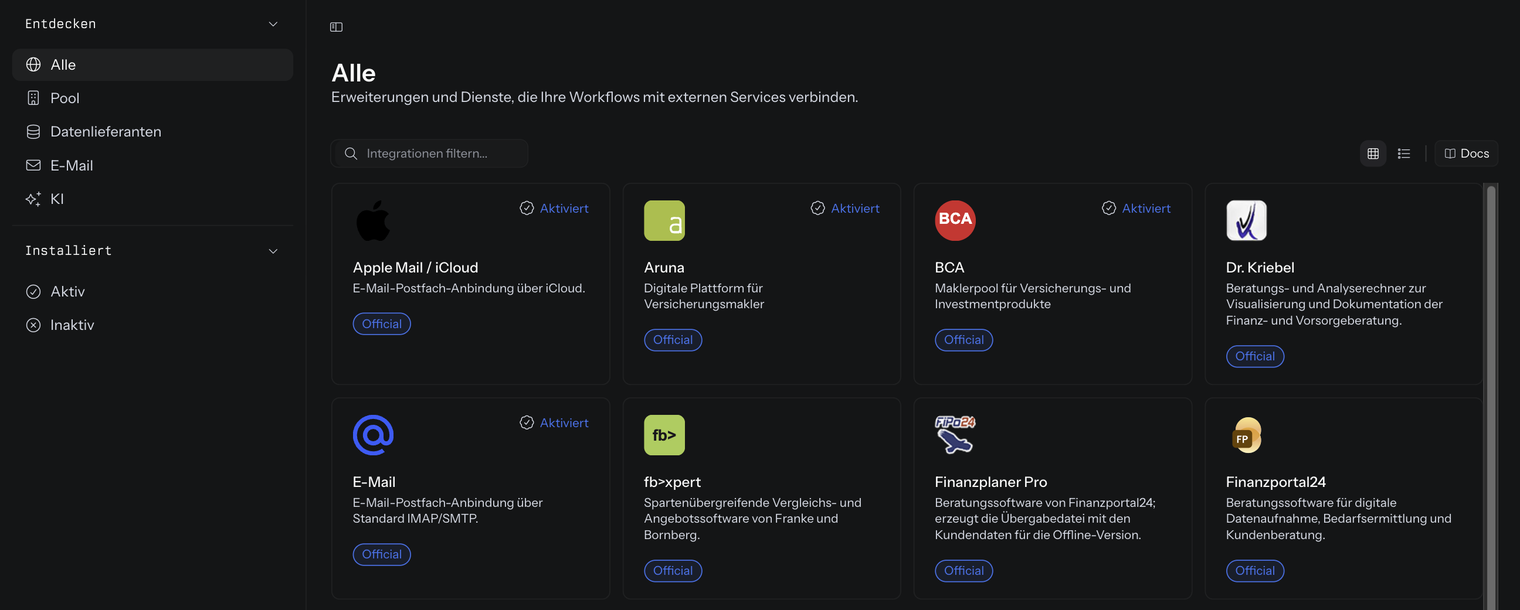1520x610 pixels.
Task: Click the blue @ logo on E-Mail card
Action: click(x=373, y=435)
